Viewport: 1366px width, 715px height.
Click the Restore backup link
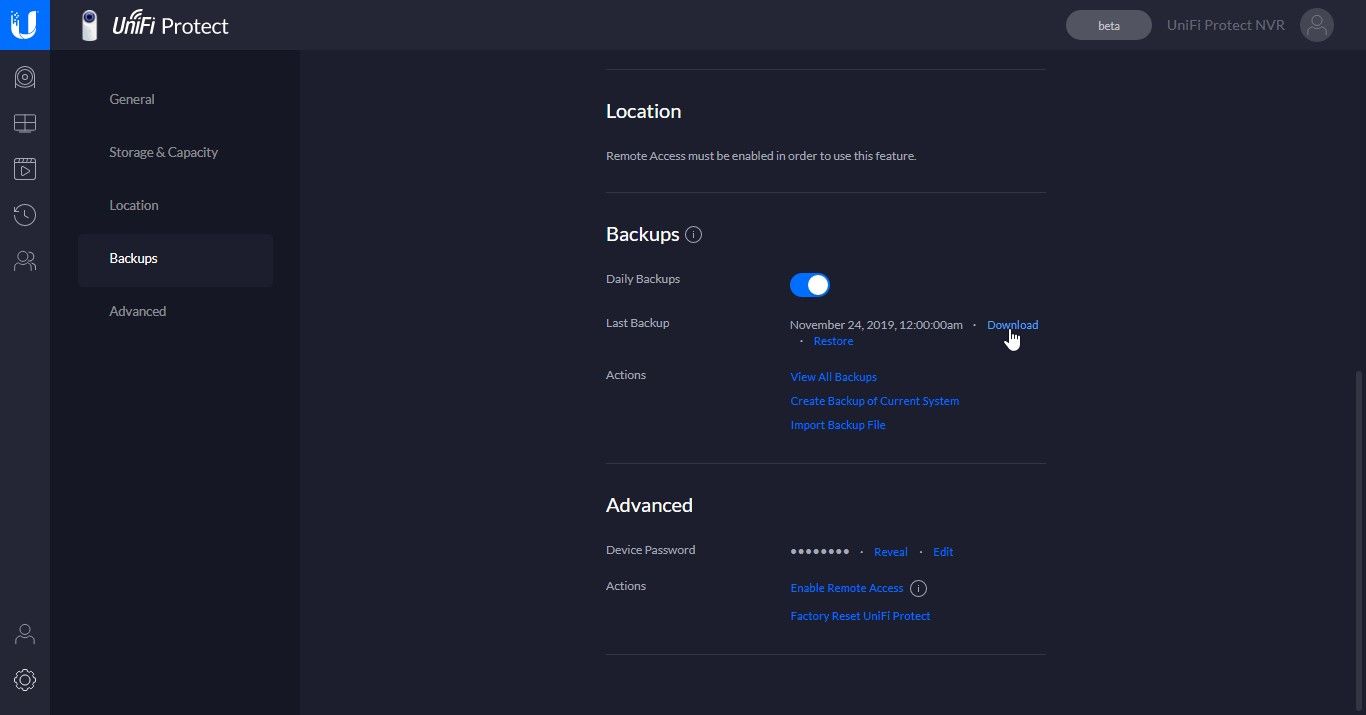(x=833, y=341)
